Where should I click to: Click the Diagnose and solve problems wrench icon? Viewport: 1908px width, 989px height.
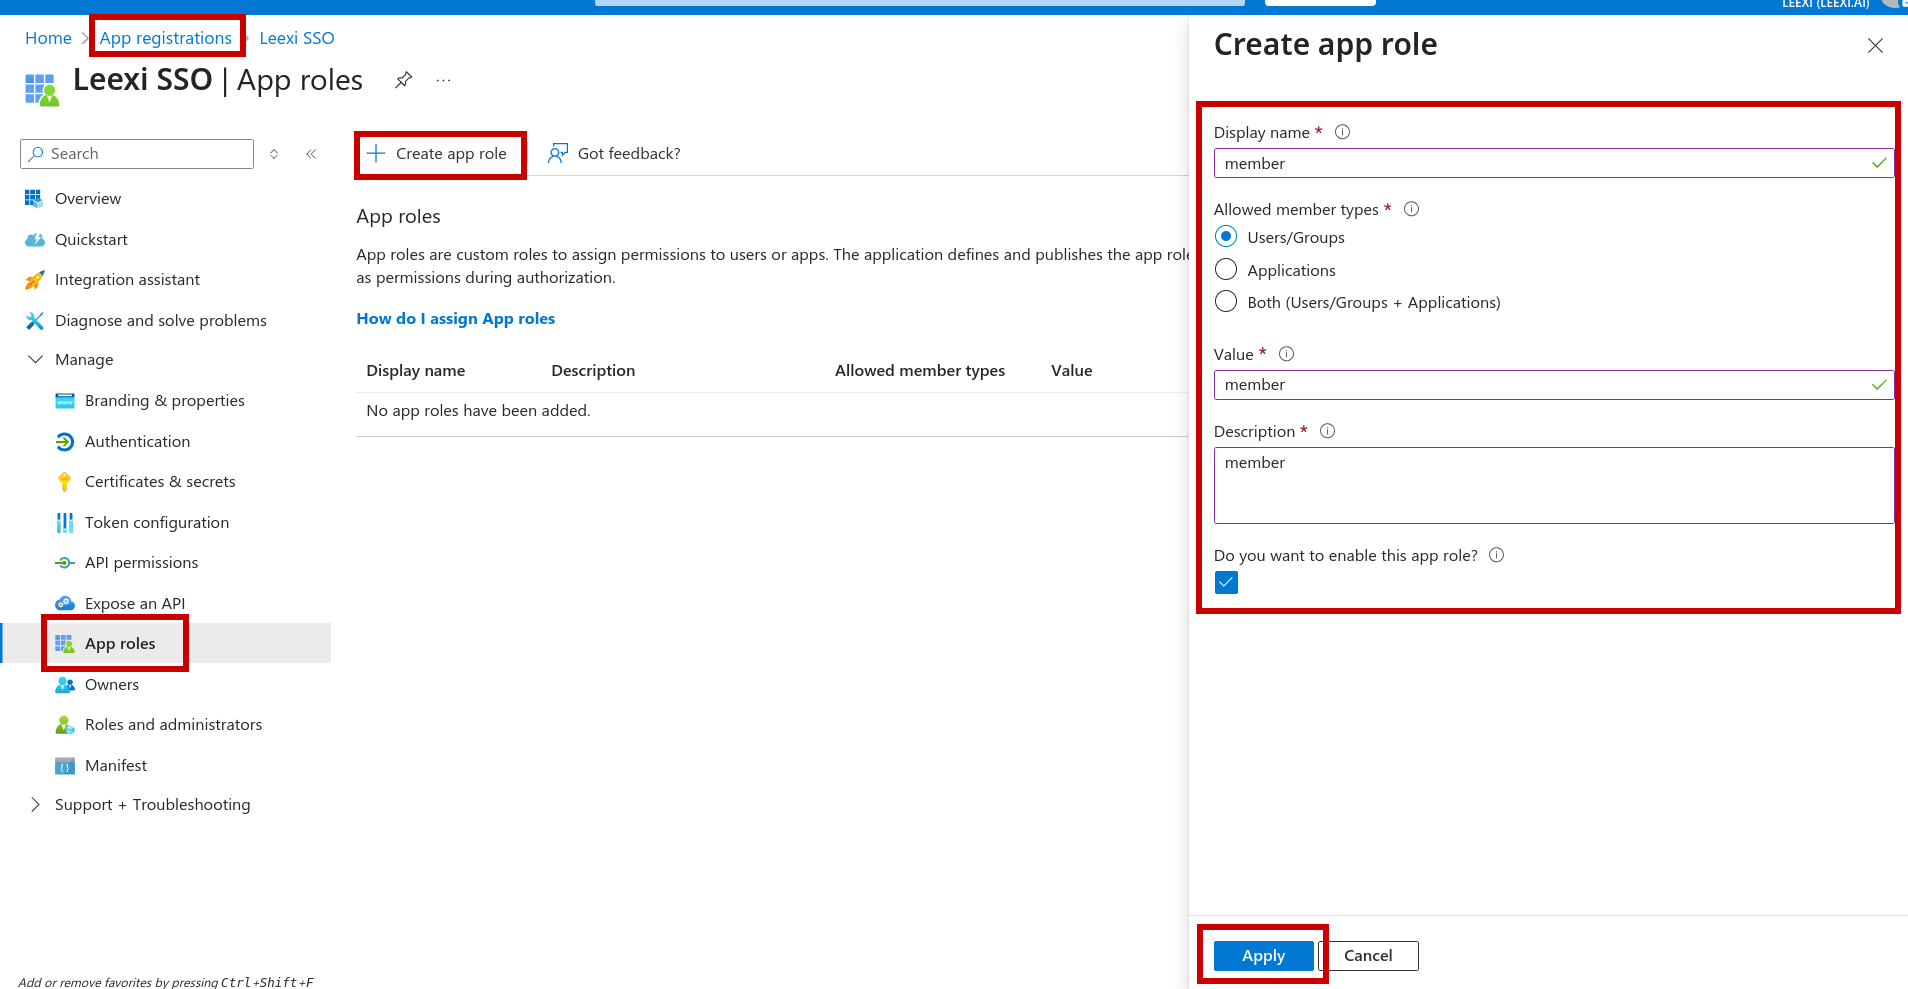pyautogui.click(x=35, y=321)
